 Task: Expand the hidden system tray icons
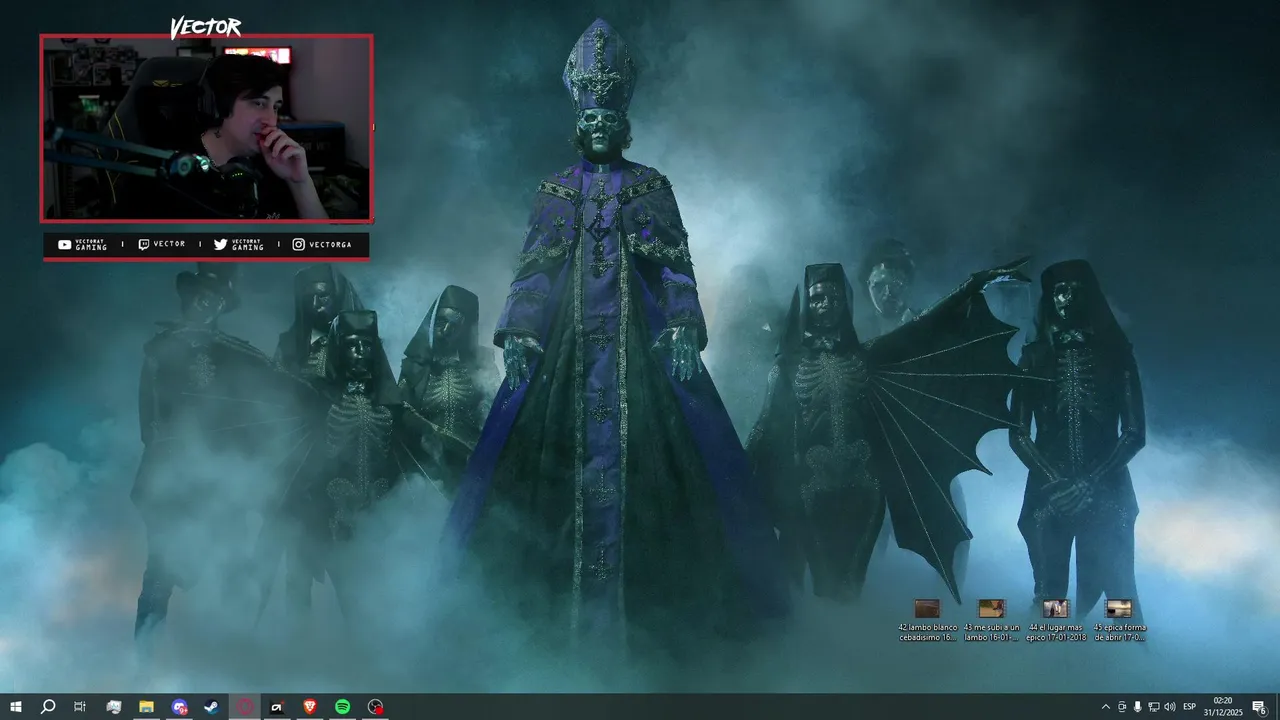[1105, 707]
